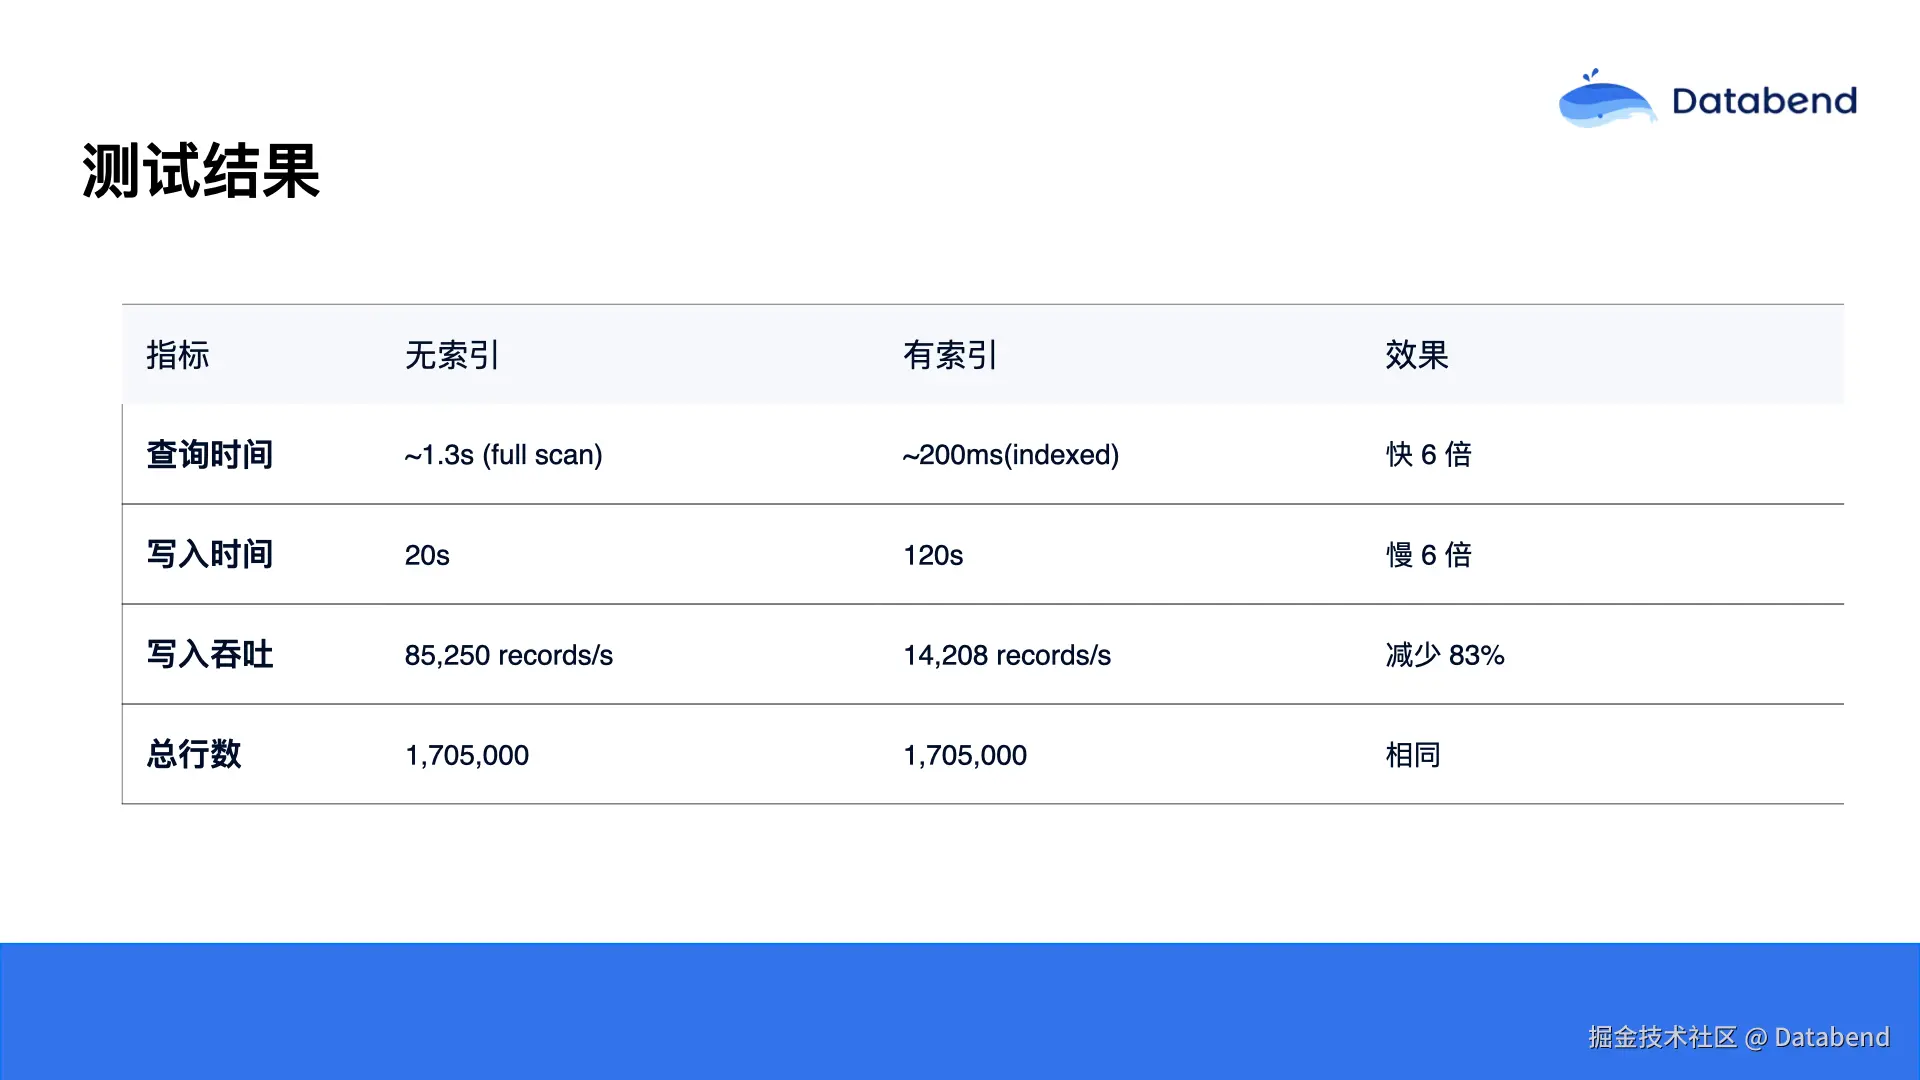
Task: Select the 总行数 row label
Action: point(194,755)
